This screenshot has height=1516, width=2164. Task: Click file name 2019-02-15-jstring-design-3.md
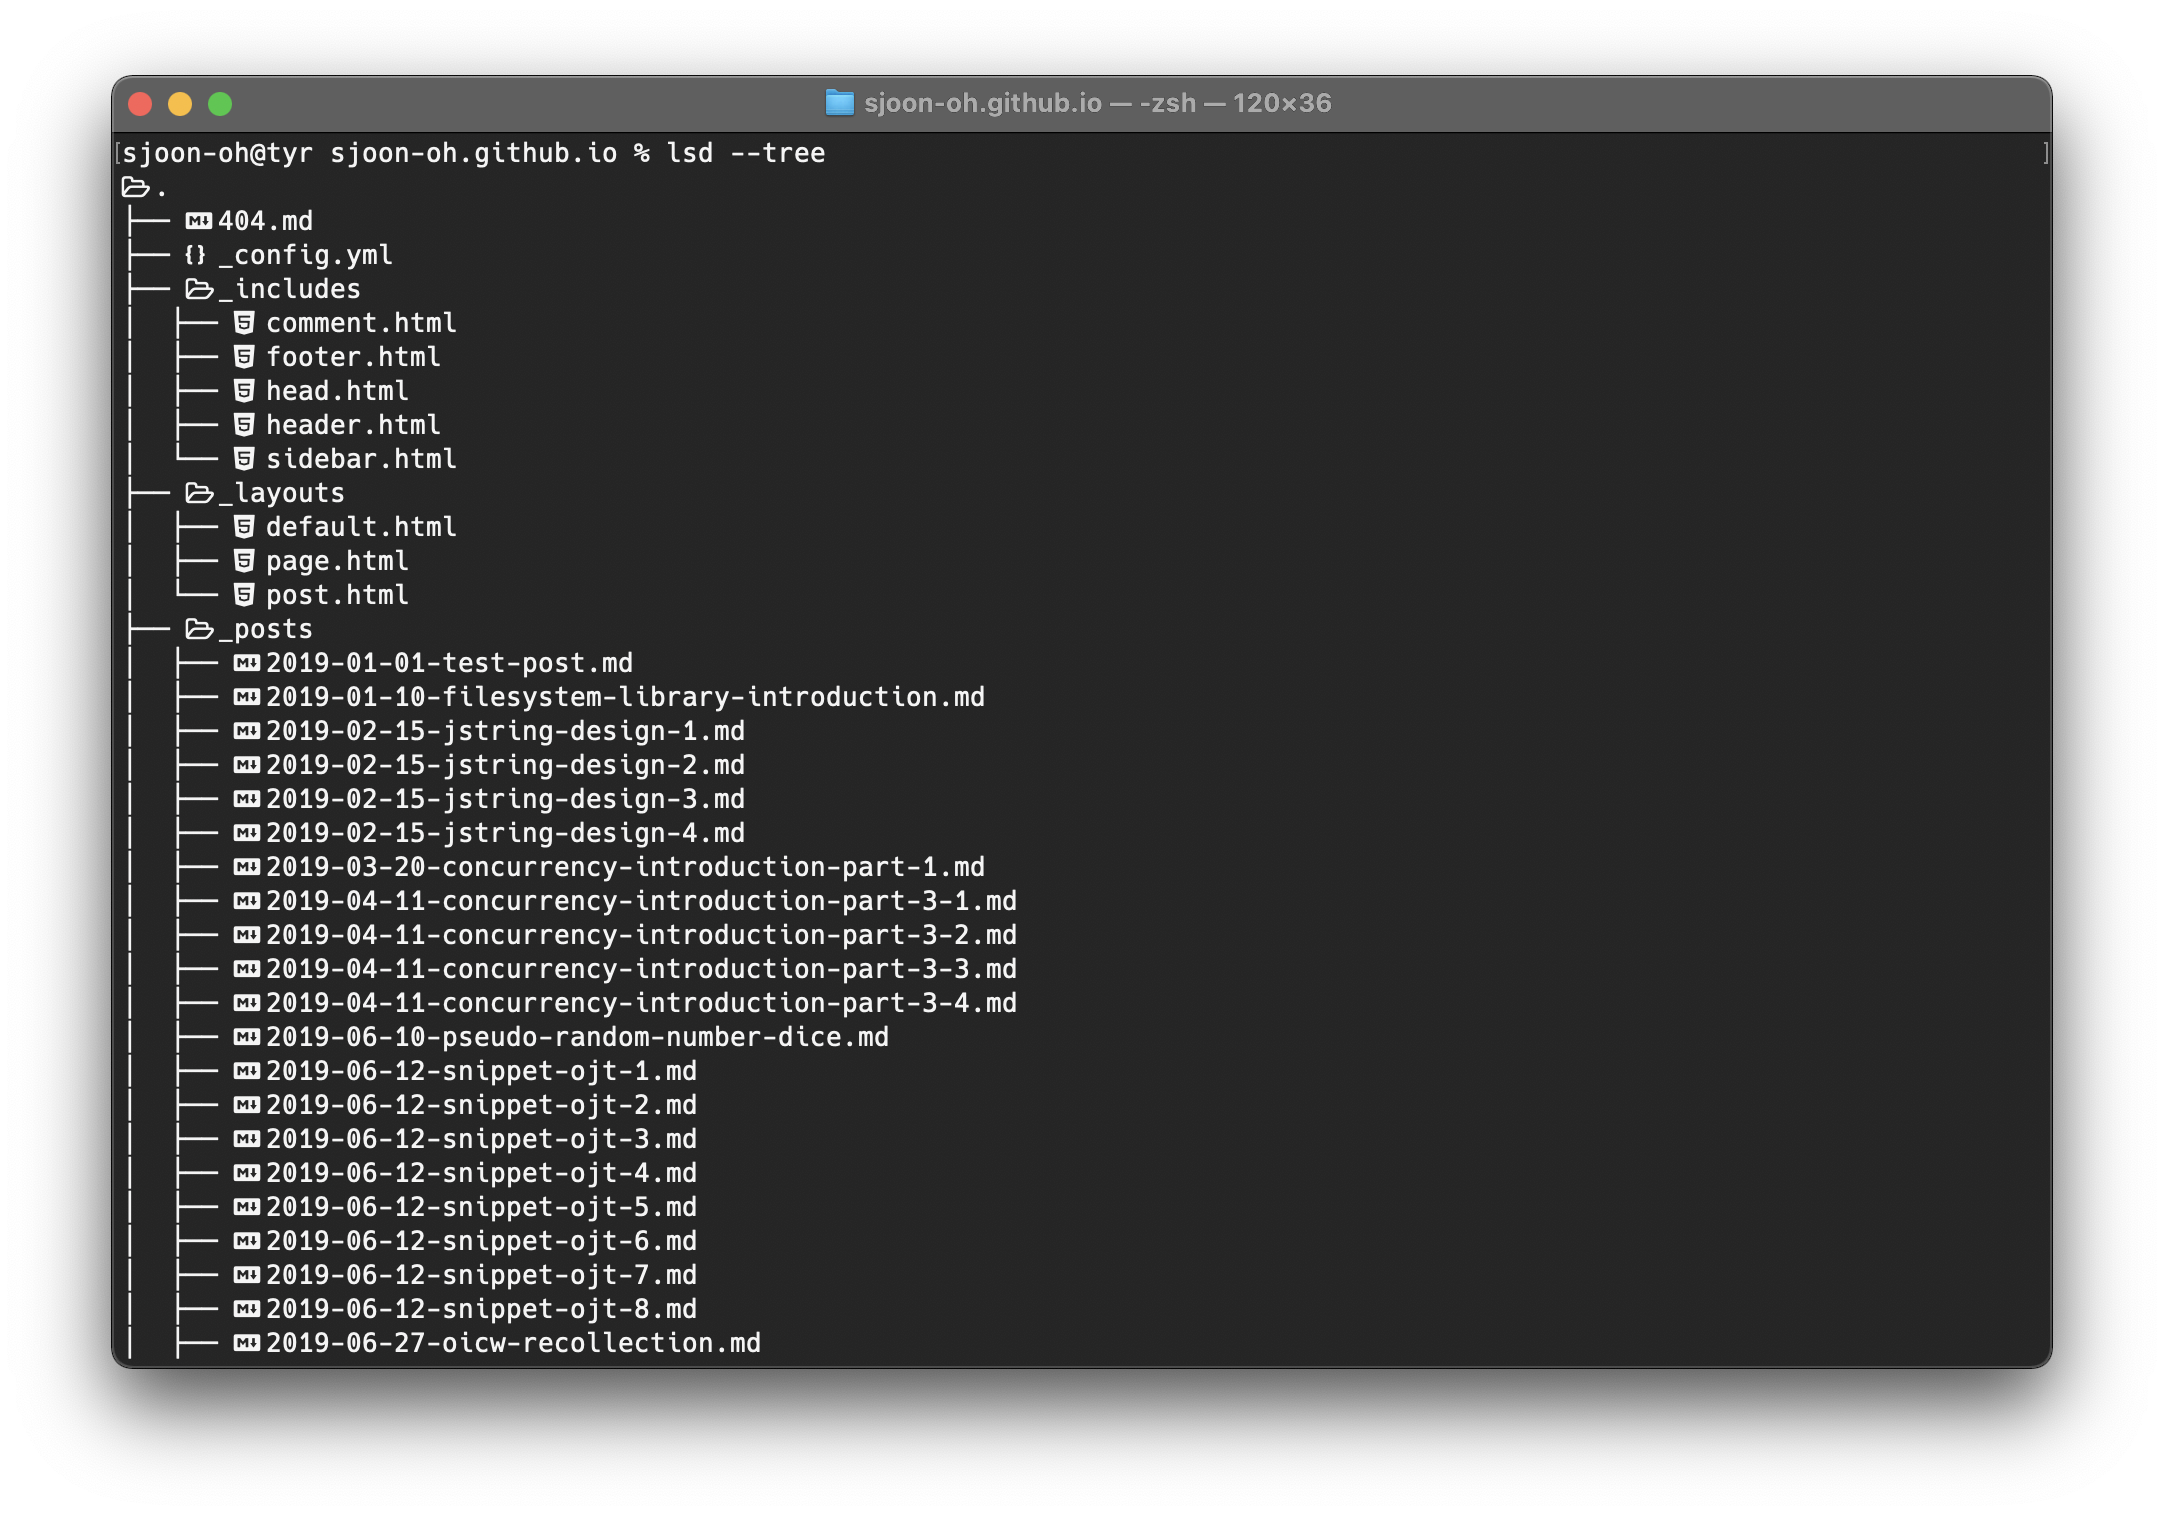tap(506, 799)
